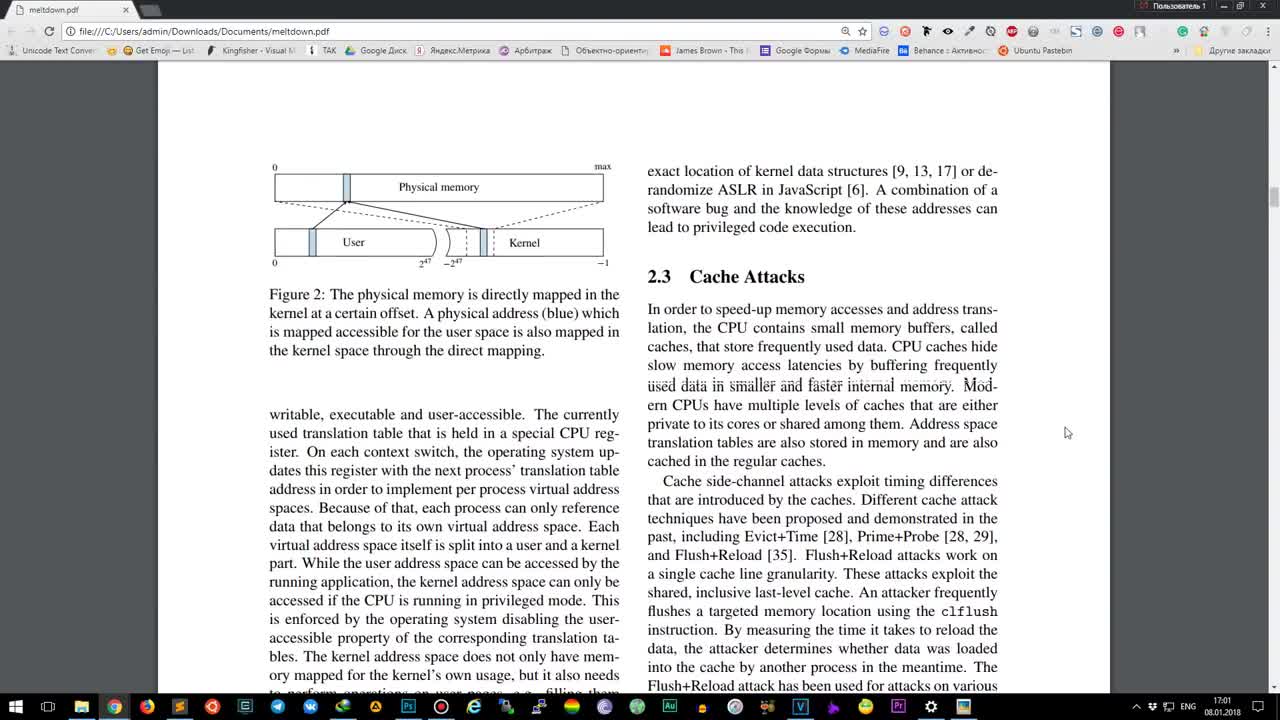The width and height of the screenshot is (1280, 720).
Task: Launch Photoshop from taskbar
Action: point(408,706)
